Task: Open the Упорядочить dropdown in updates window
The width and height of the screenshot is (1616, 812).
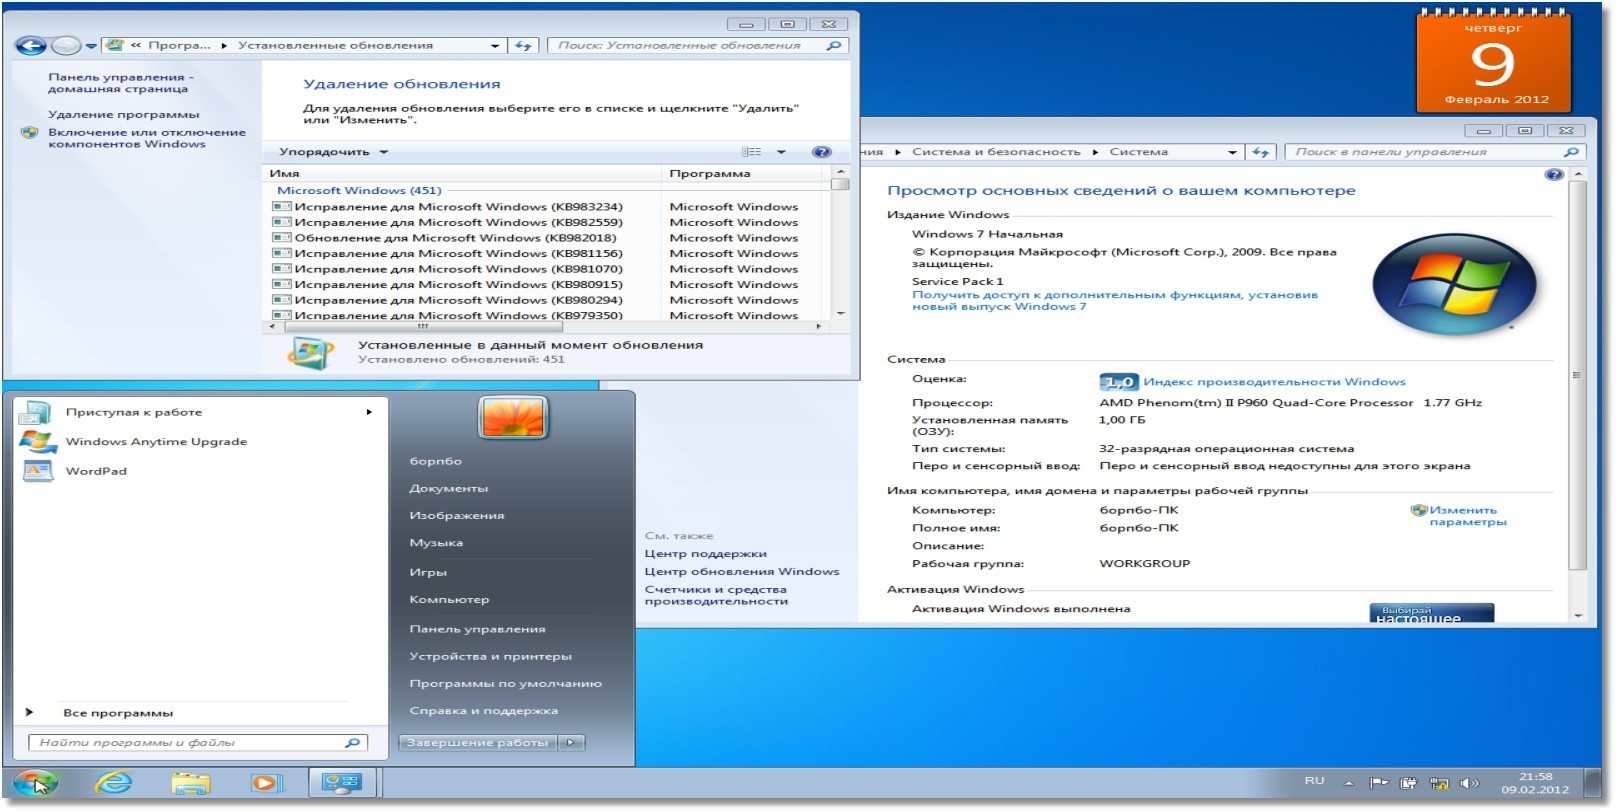Action: [333, 152]
